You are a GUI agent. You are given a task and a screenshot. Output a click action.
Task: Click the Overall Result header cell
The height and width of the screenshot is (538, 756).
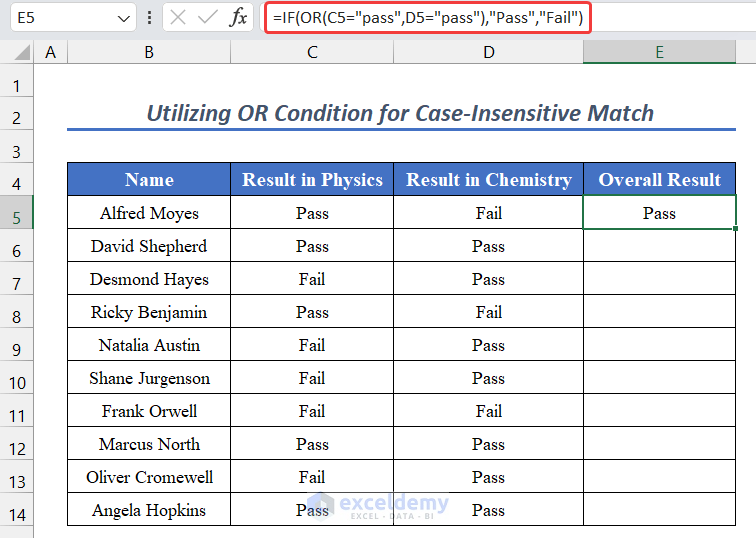659,180
